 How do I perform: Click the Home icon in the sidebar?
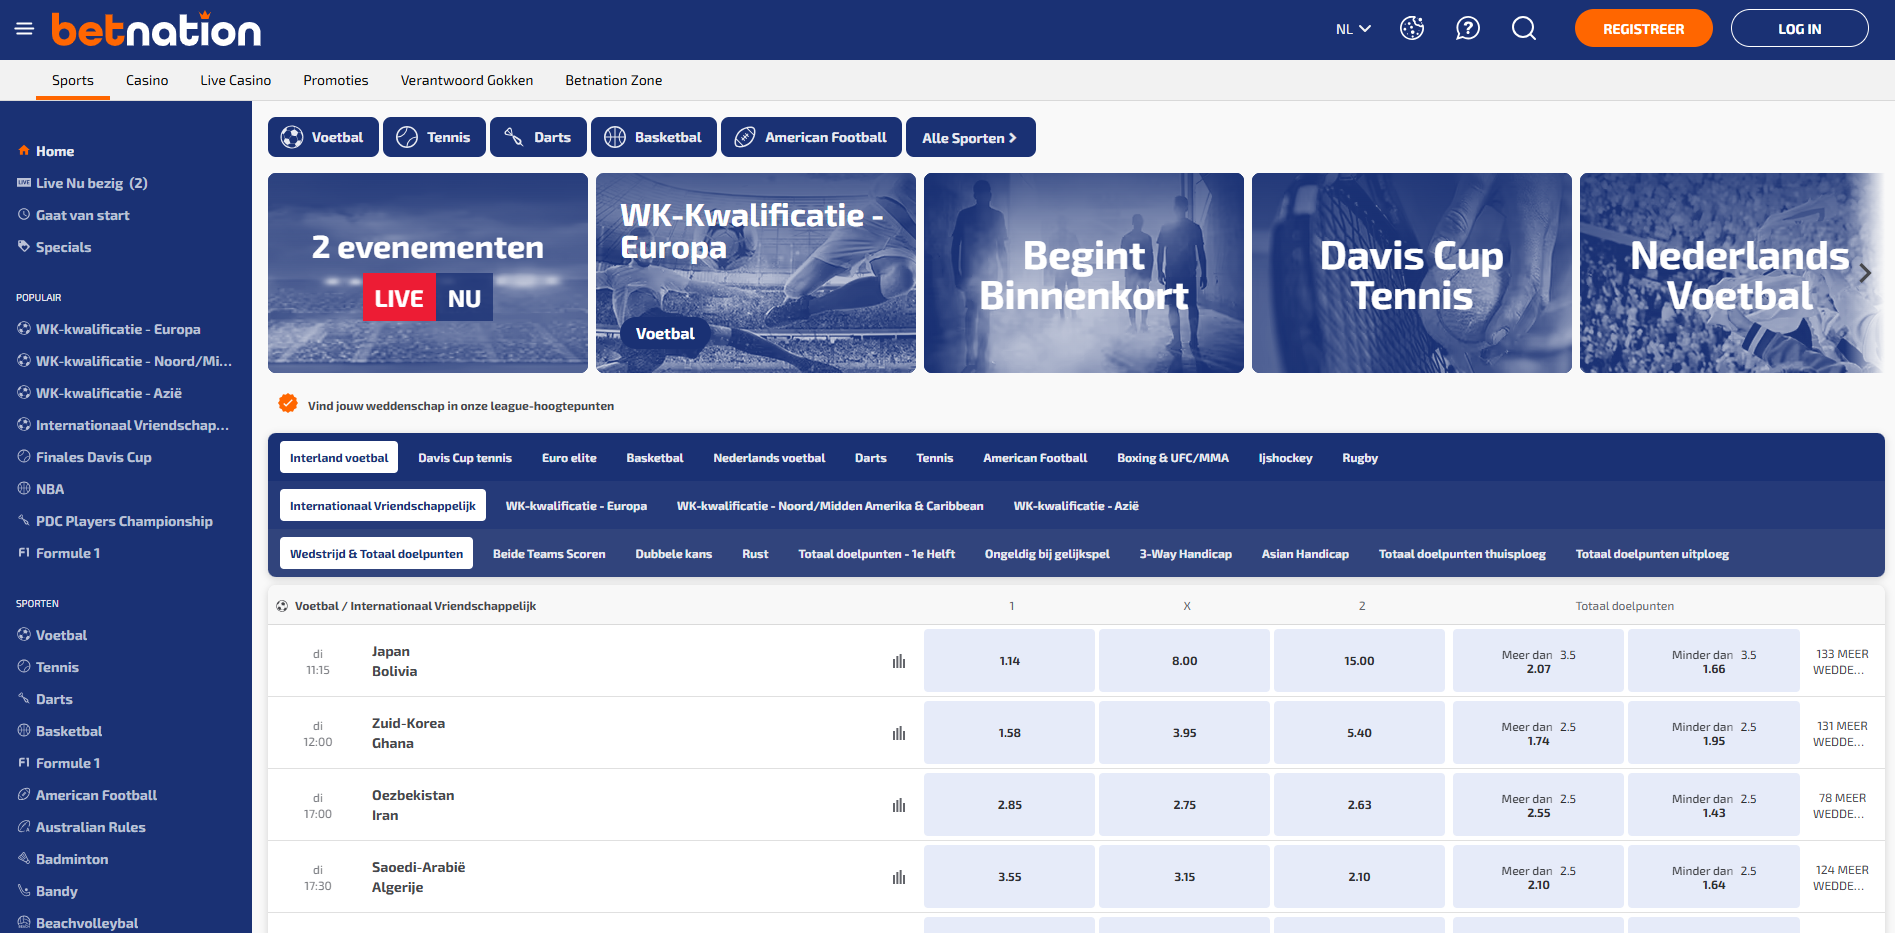point(24,151)
